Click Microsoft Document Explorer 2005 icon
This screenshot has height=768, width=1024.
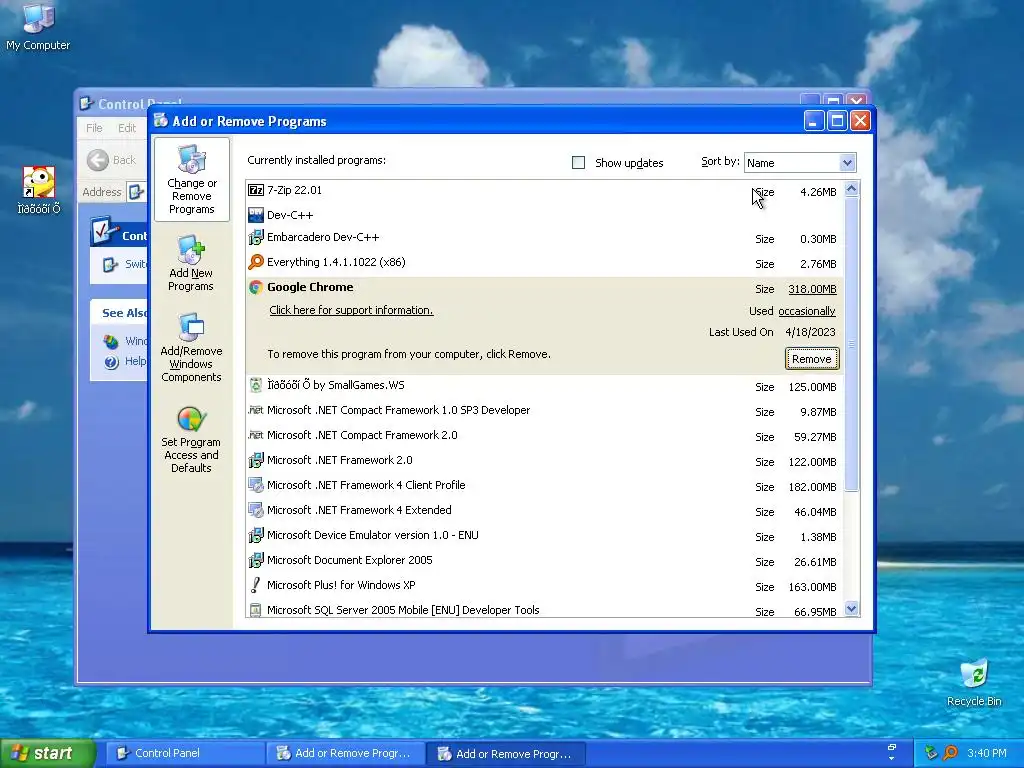(x=256, y=560)
